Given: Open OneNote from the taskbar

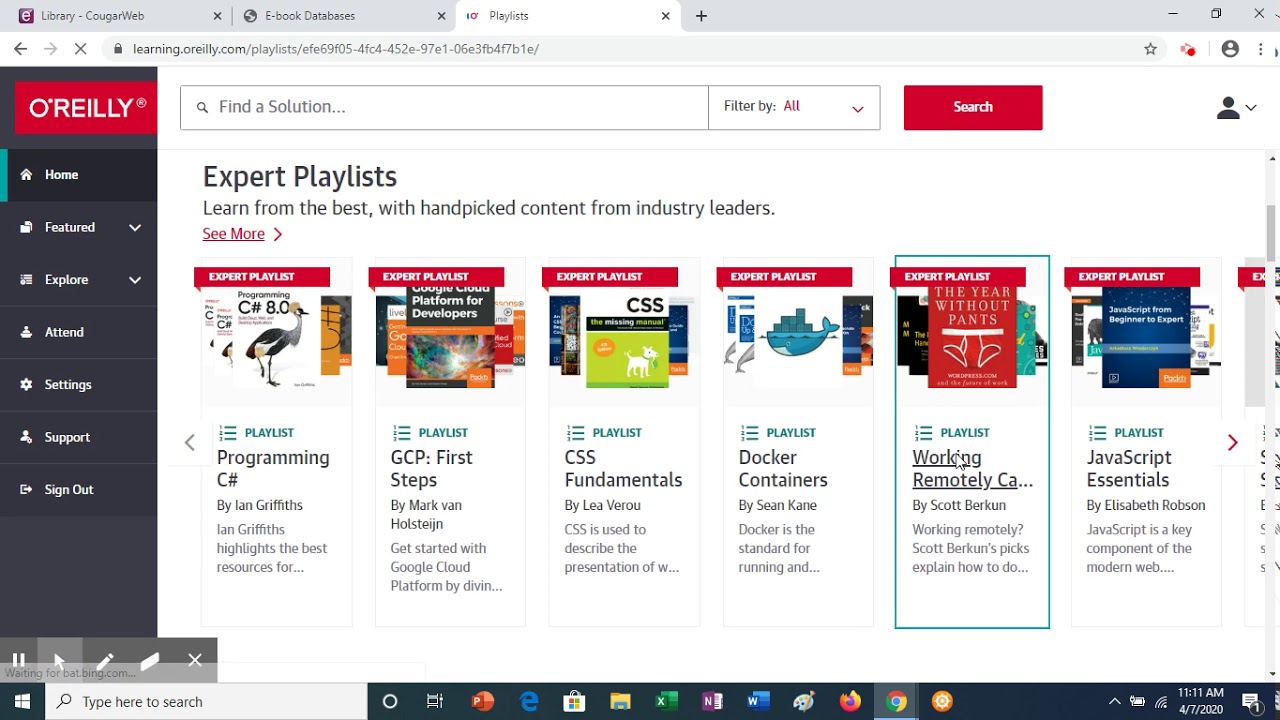Looking at the screenshot, I should [712, 701].
